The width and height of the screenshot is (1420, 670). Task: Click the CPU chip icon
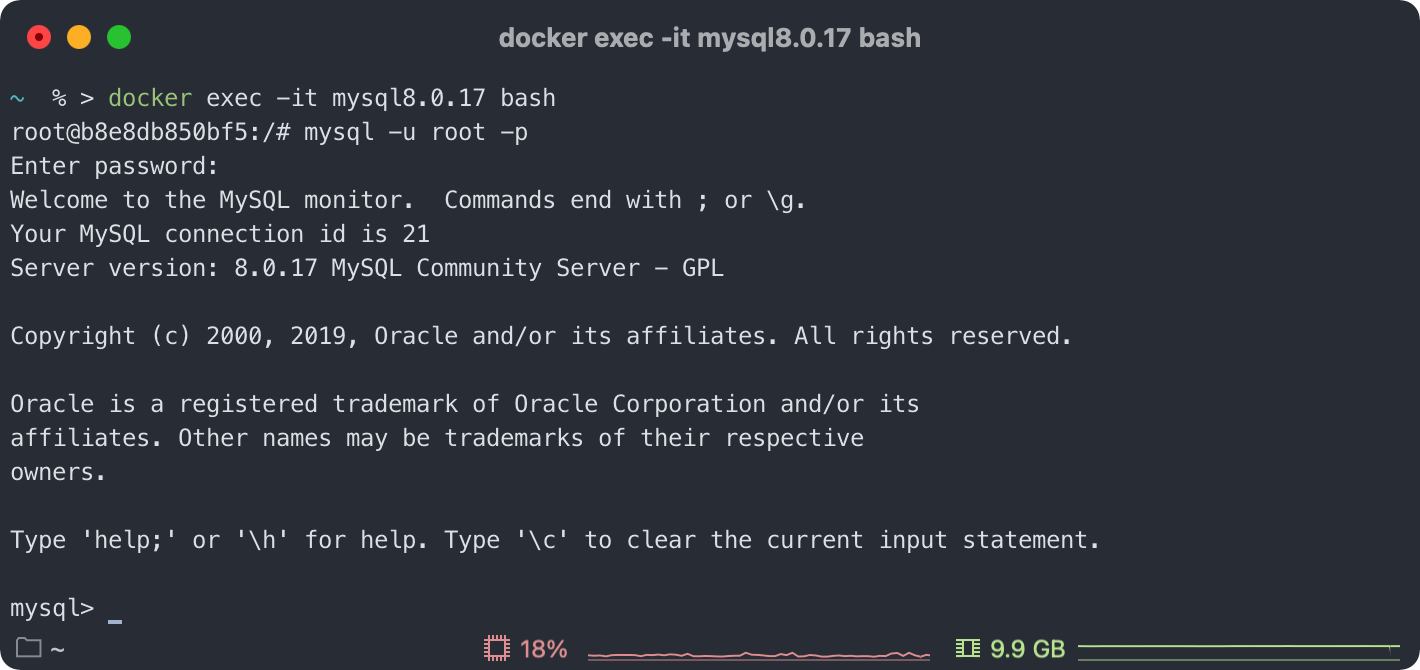[496, 648]
